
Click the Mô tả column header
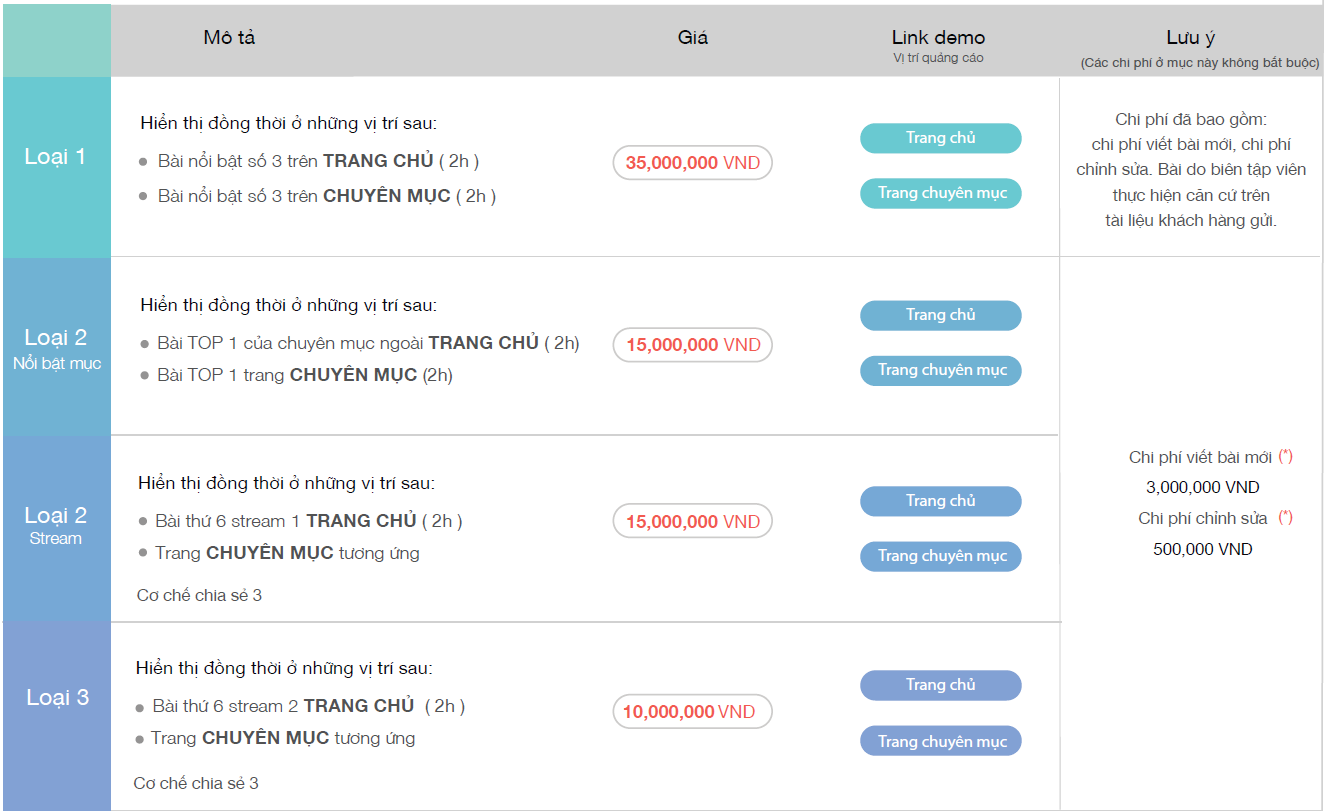(x=229, y=38)
